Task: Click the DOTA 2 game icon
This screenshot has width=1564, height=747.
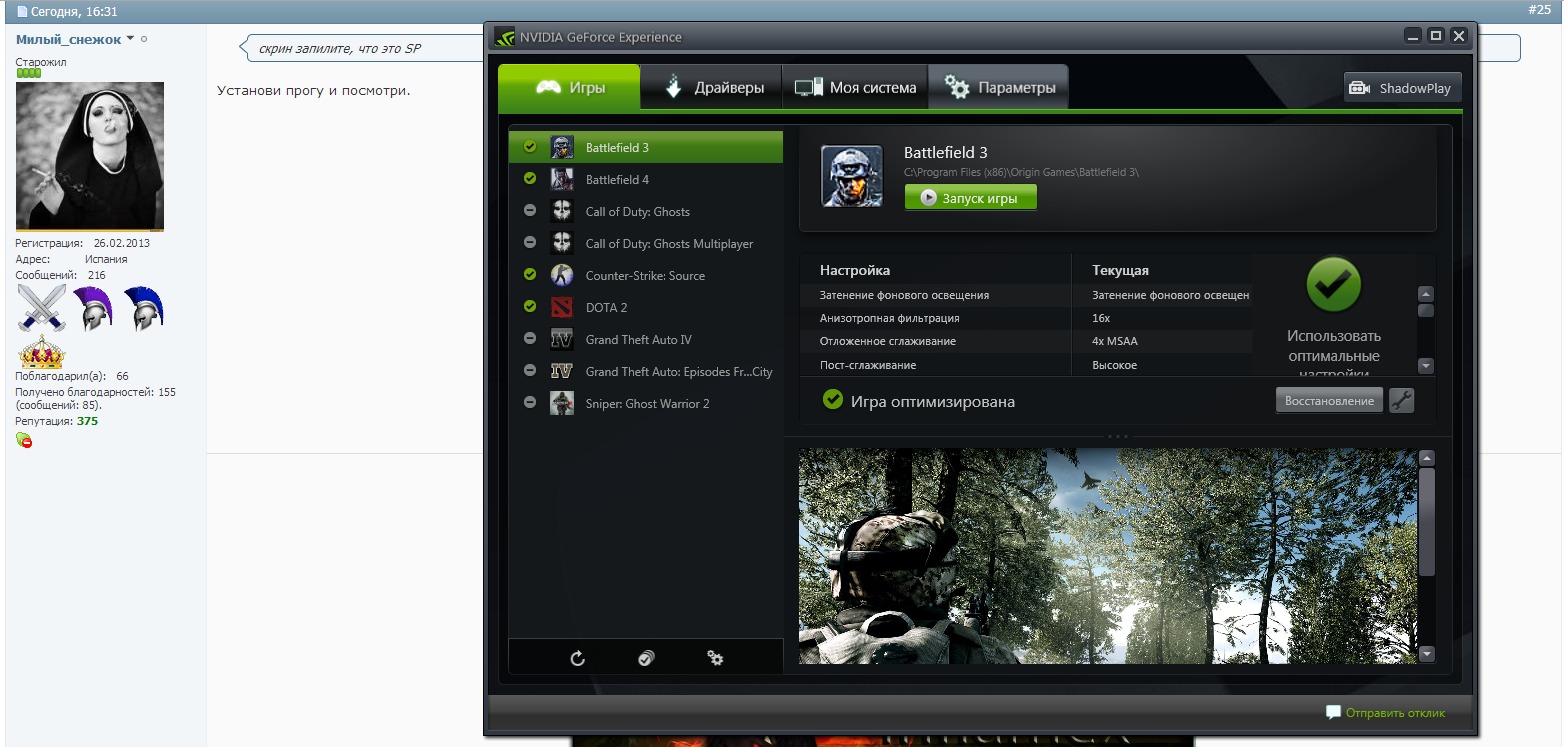Action: pos(562,308)
